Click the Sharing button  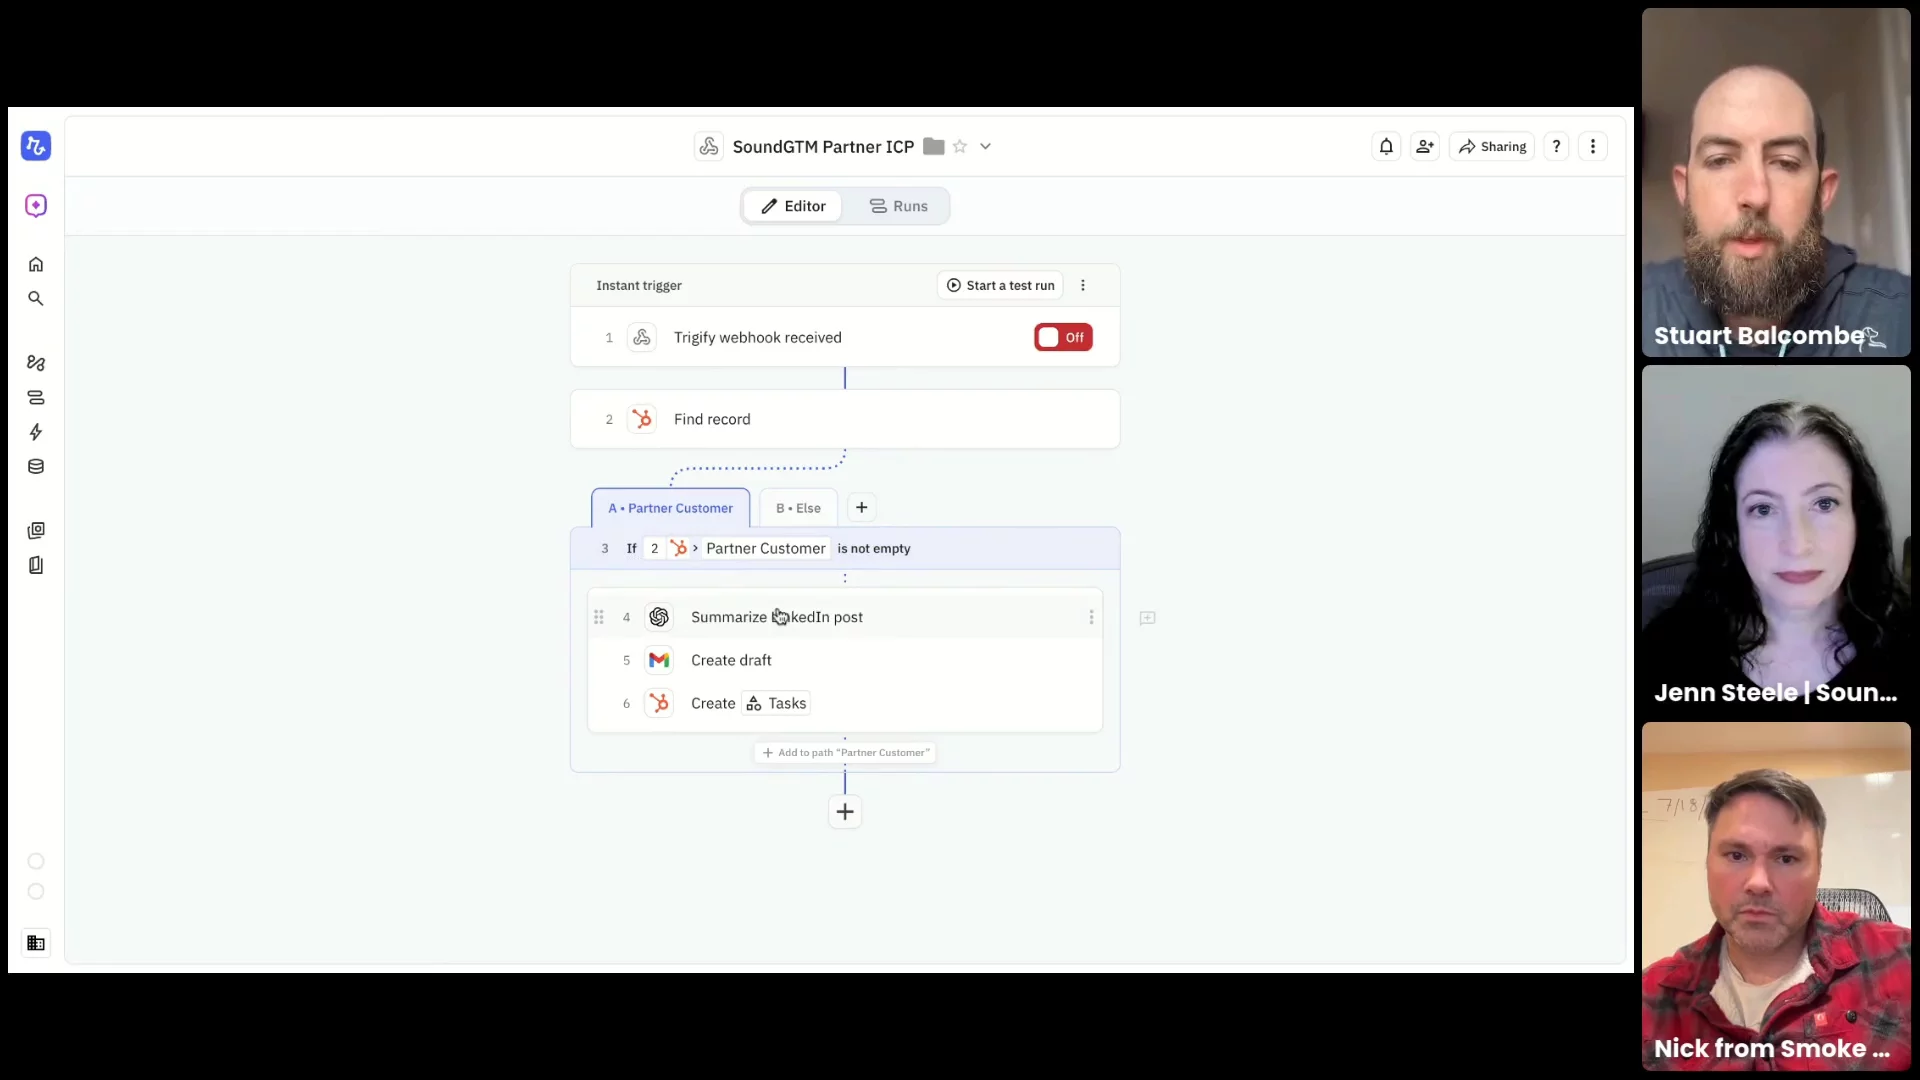(1492, 147)
